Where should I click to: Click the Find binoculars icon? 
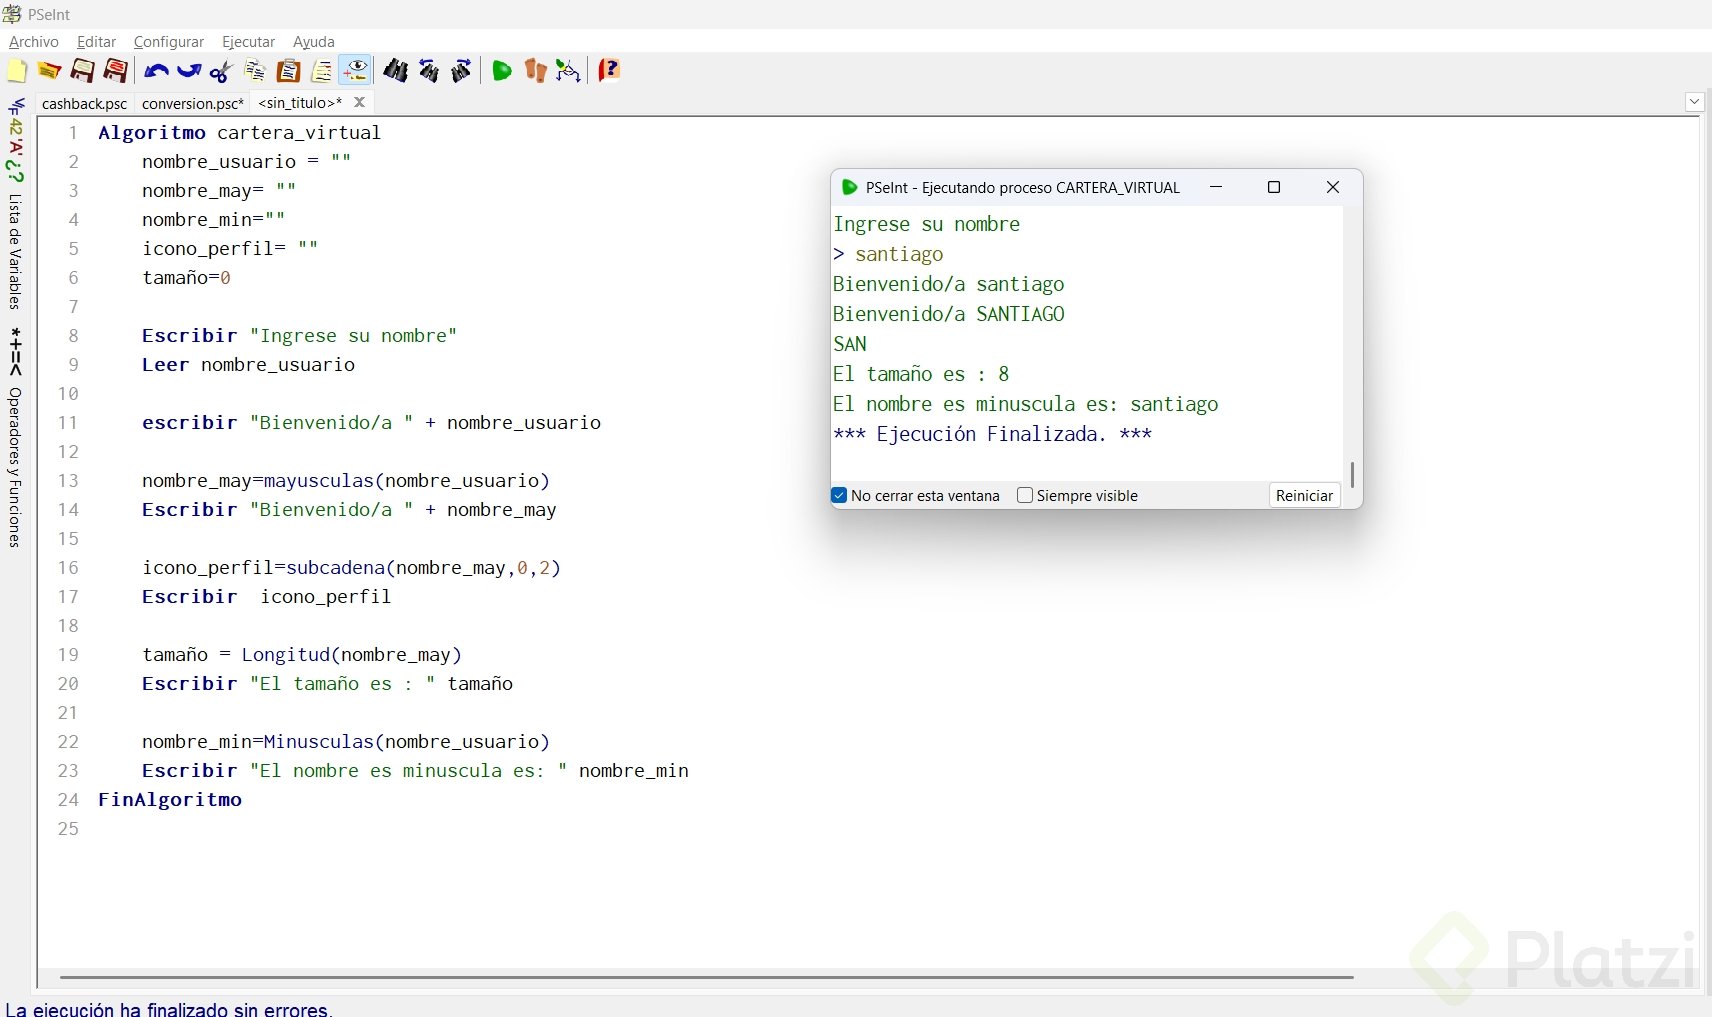pos(396,71)
